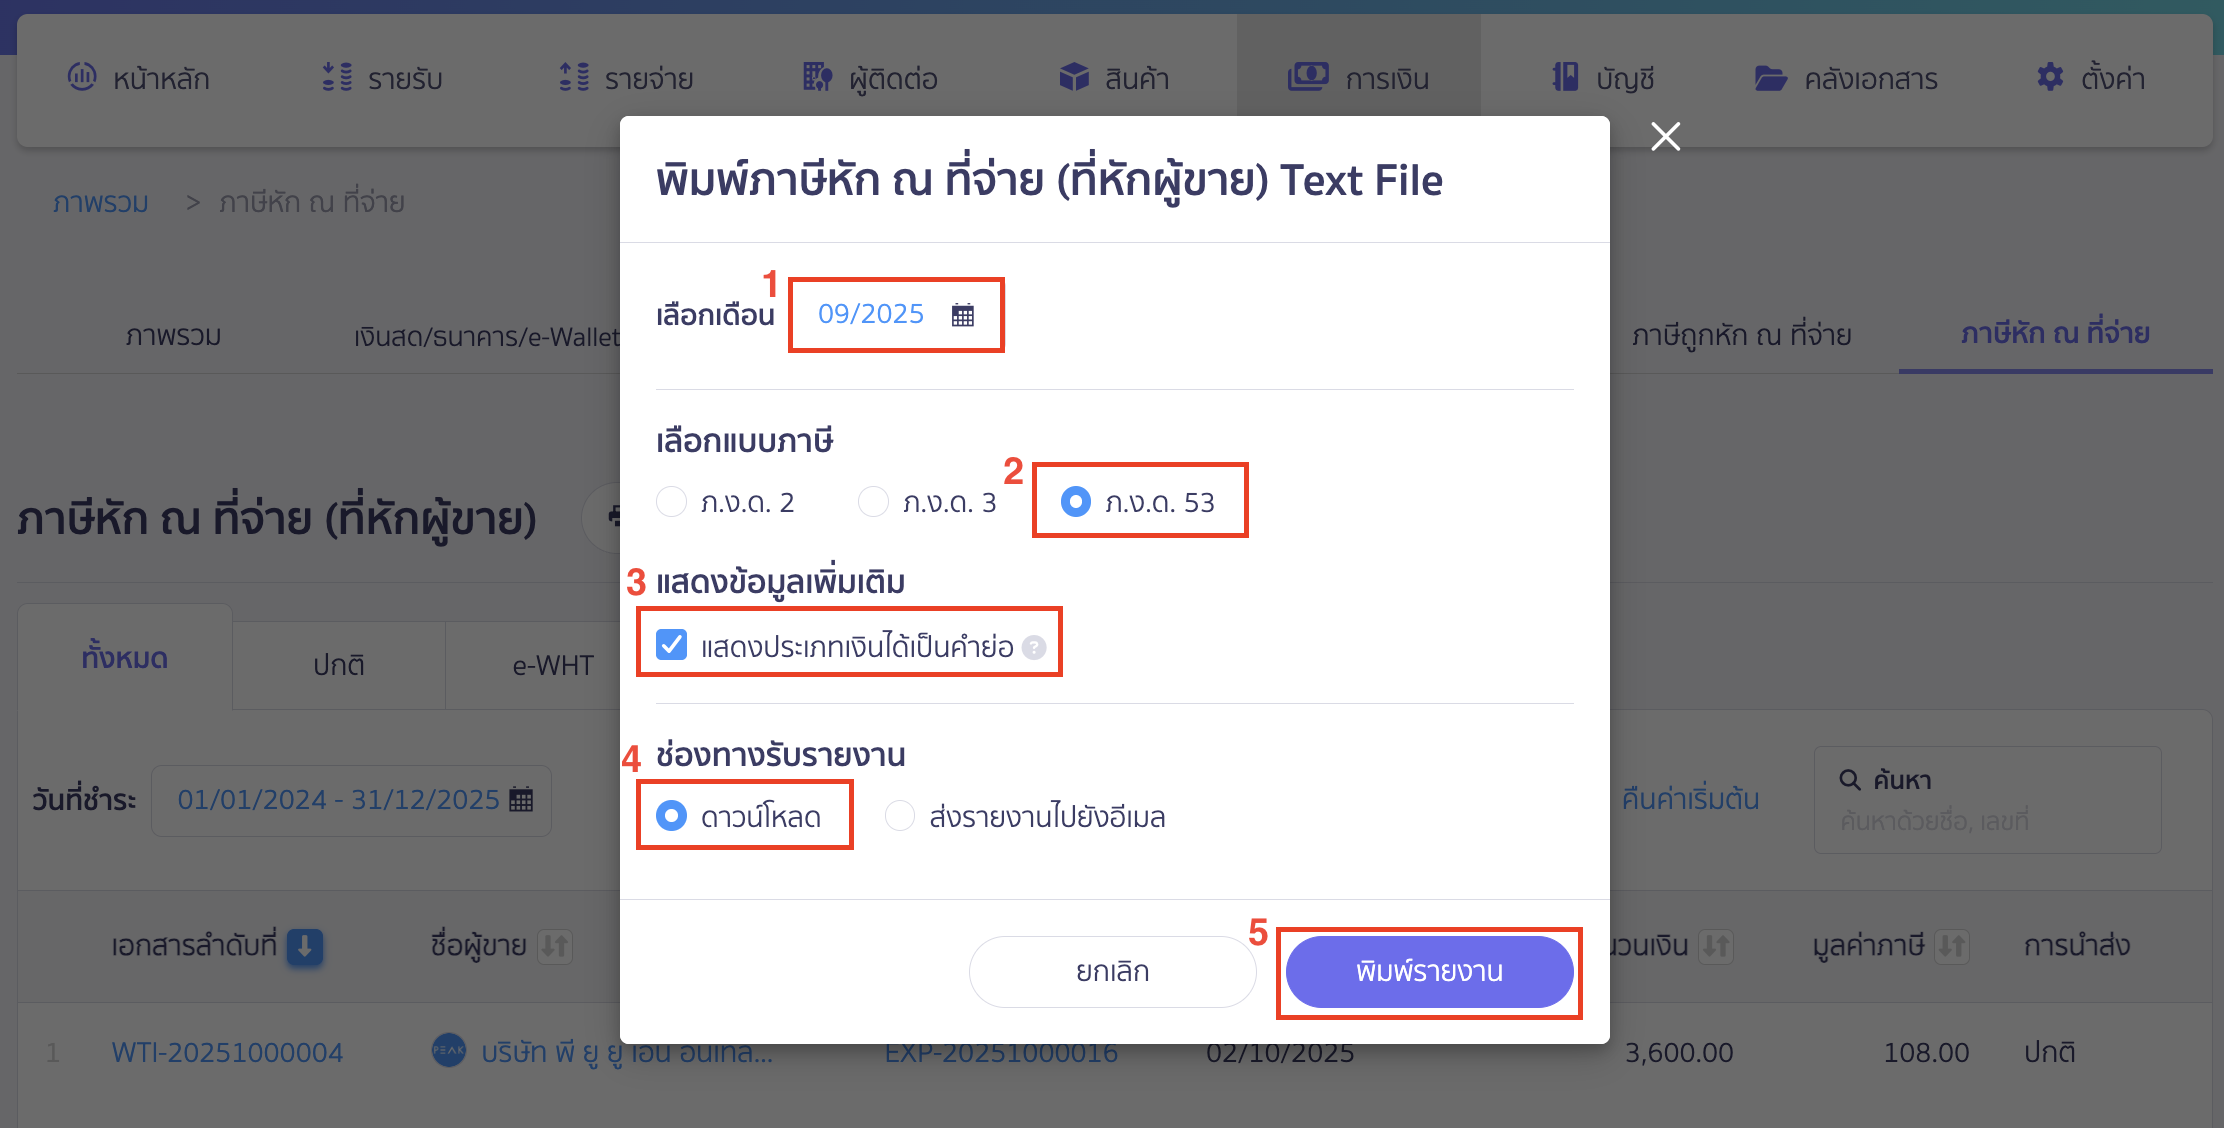Open the สินค้า products cube icon
Viewport: 2224px width, 1128px height.
(x=1072, y=77)
